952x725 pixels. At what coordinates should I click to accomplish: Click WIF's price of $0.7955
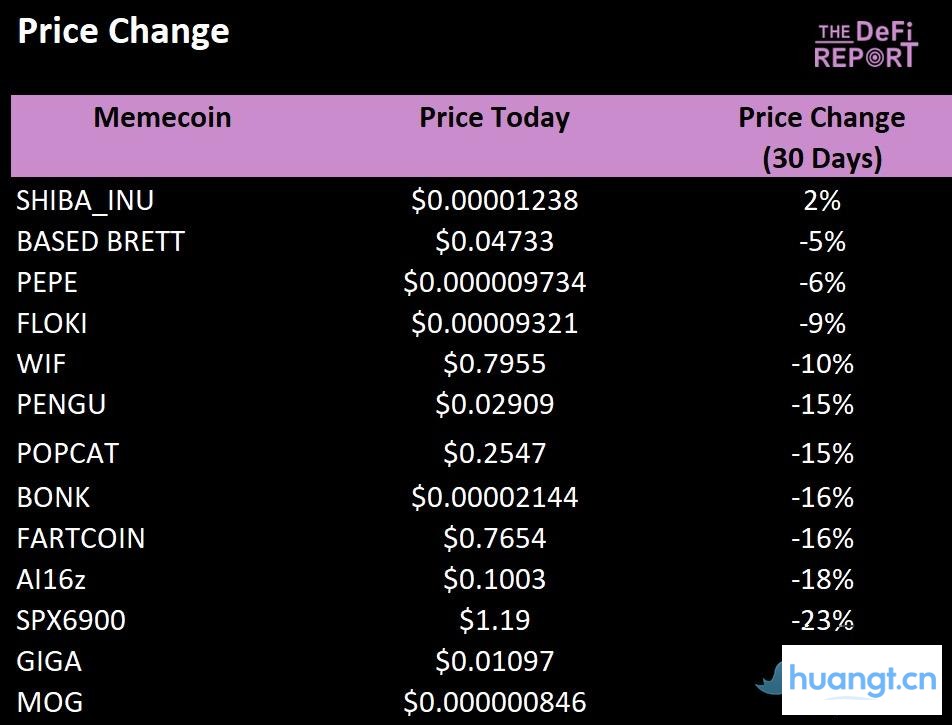[x=494, y=364]
